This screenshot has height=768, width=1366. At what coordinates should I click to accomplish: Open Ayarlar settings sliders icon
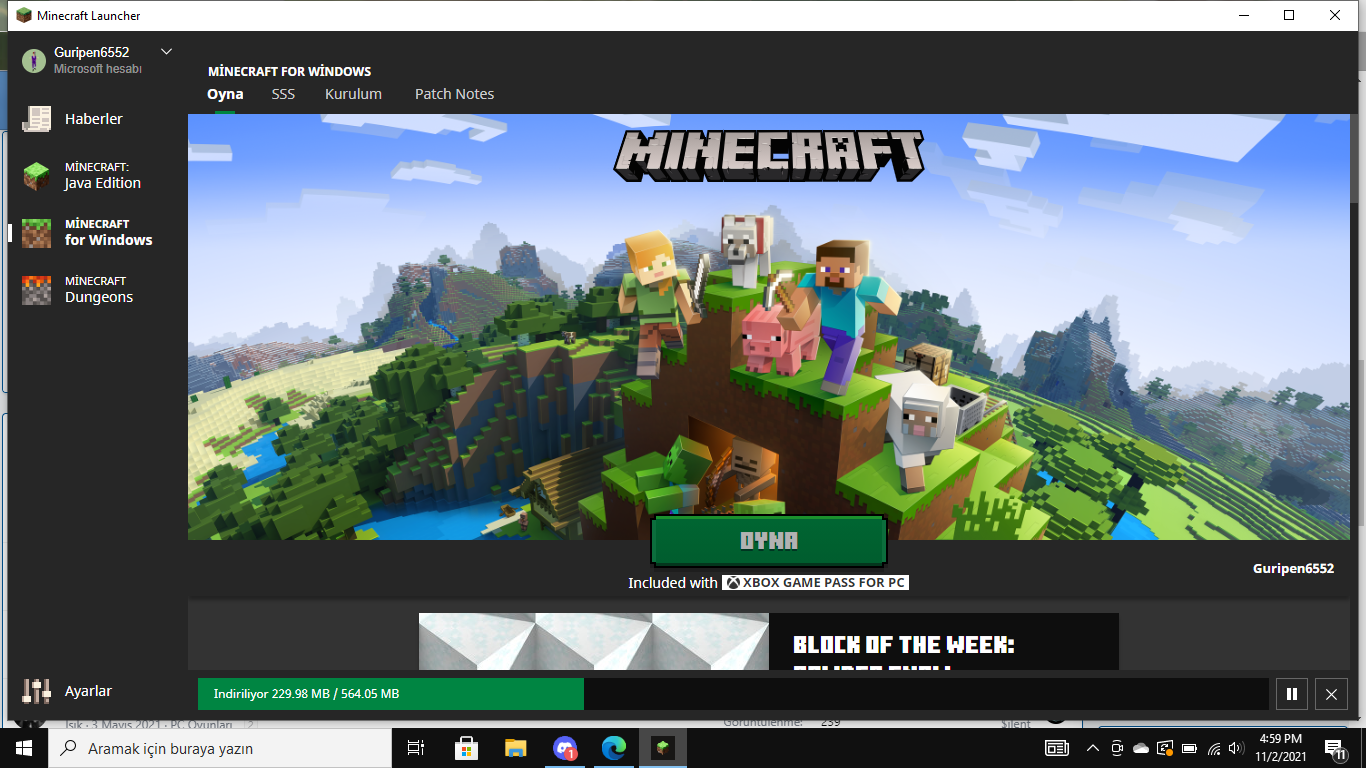pyautogui.click(x=37, y=691)
